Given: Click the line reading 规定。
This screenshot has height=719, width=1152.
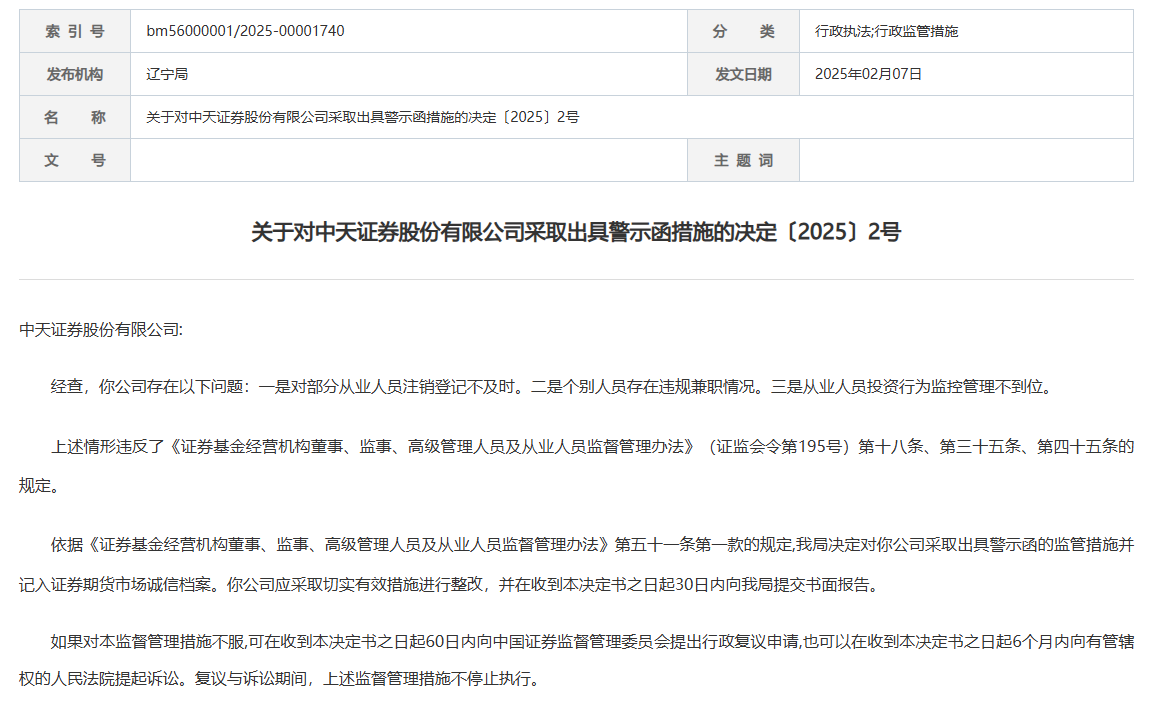Looking at the screenshot, I should [x=39, y=486].
